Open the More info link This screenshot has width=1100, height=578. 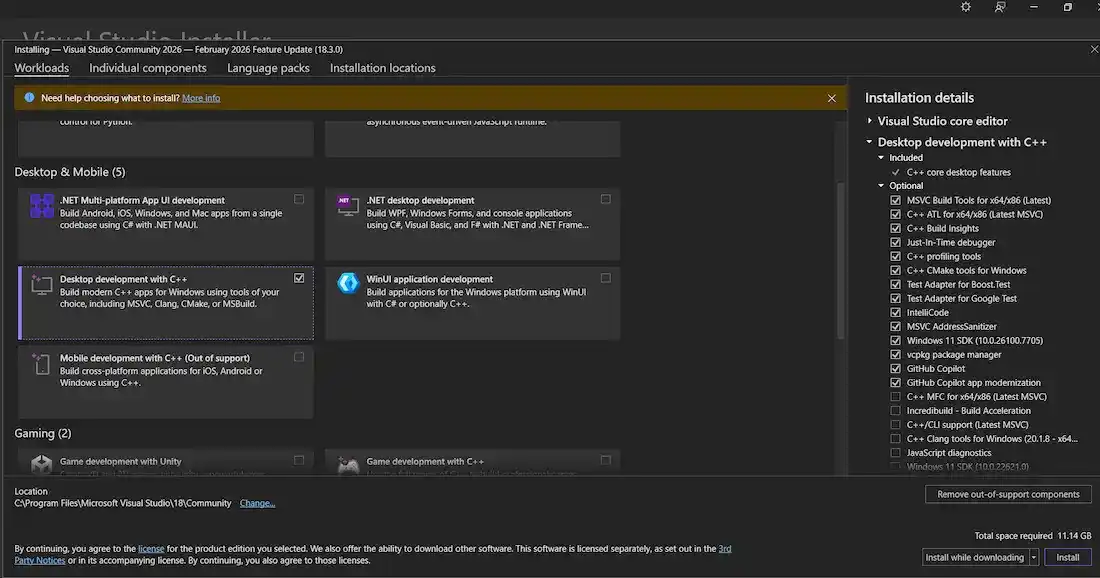(201, 98)
